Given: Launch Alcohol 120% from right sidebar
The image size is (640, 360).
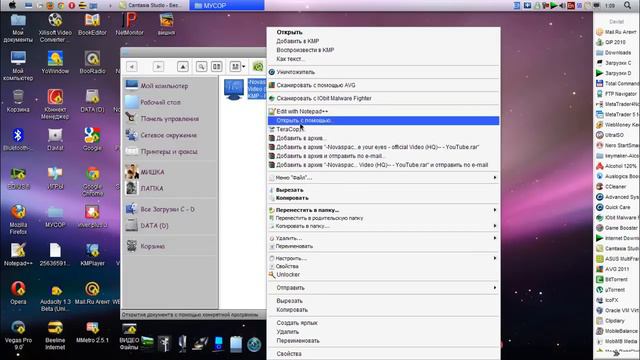Looking at the screenshot, I should click(x=616, y=166).
